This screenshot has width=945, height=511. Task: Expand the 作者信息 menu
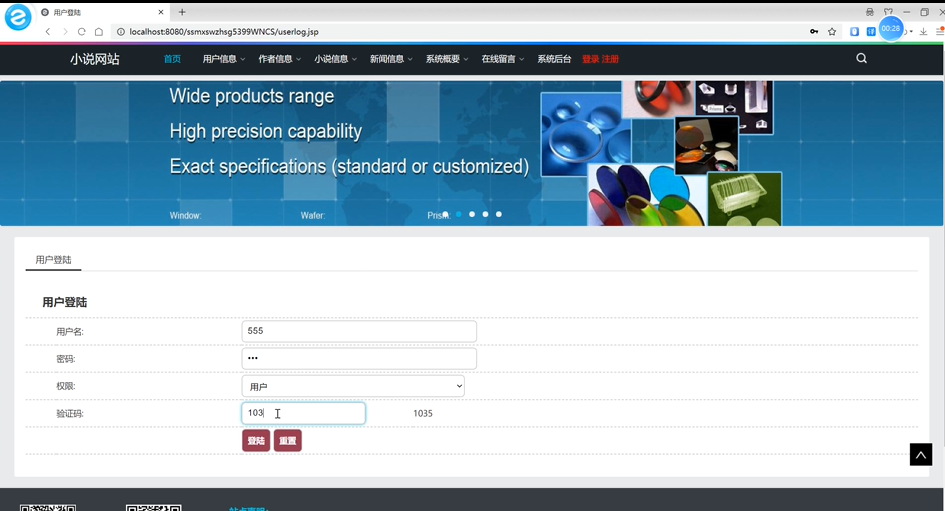(280, 59)
